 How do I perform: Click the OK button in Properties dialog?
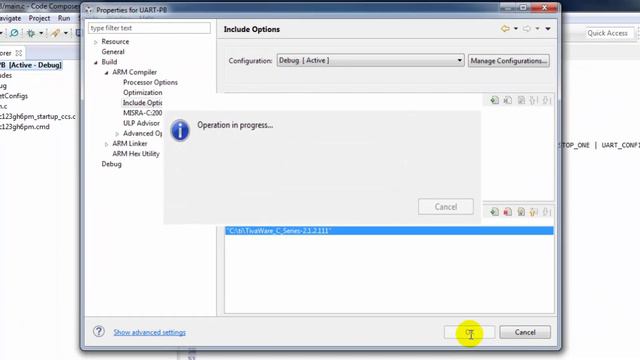click(469, 332)
